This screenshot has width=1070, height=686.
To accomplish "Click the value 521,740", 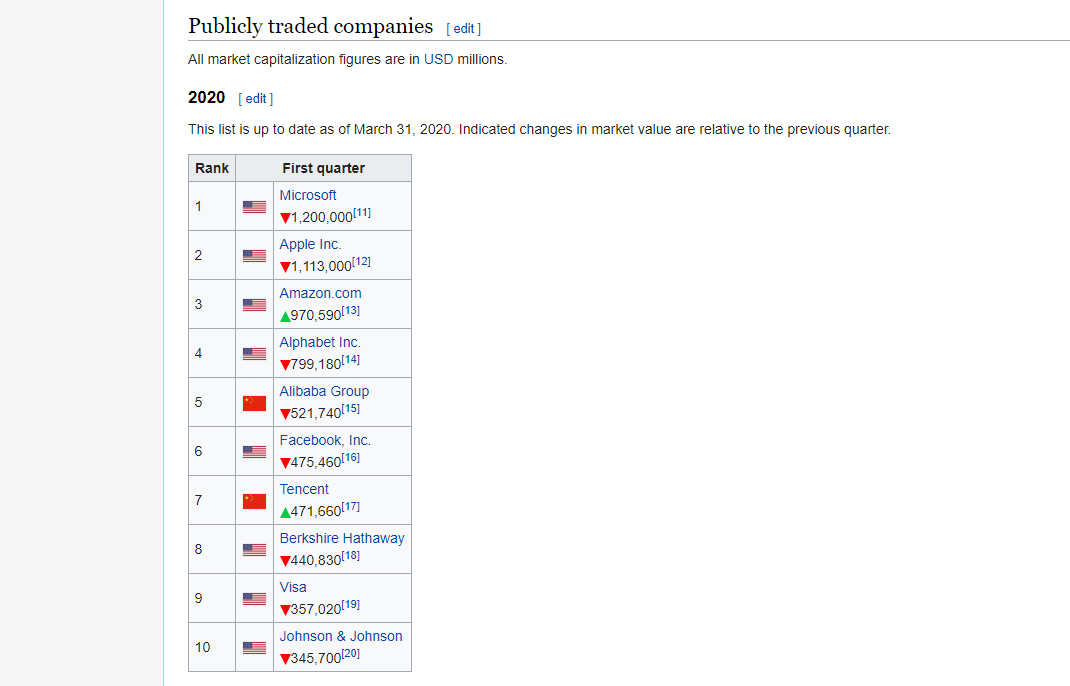I will coord(316,414).
